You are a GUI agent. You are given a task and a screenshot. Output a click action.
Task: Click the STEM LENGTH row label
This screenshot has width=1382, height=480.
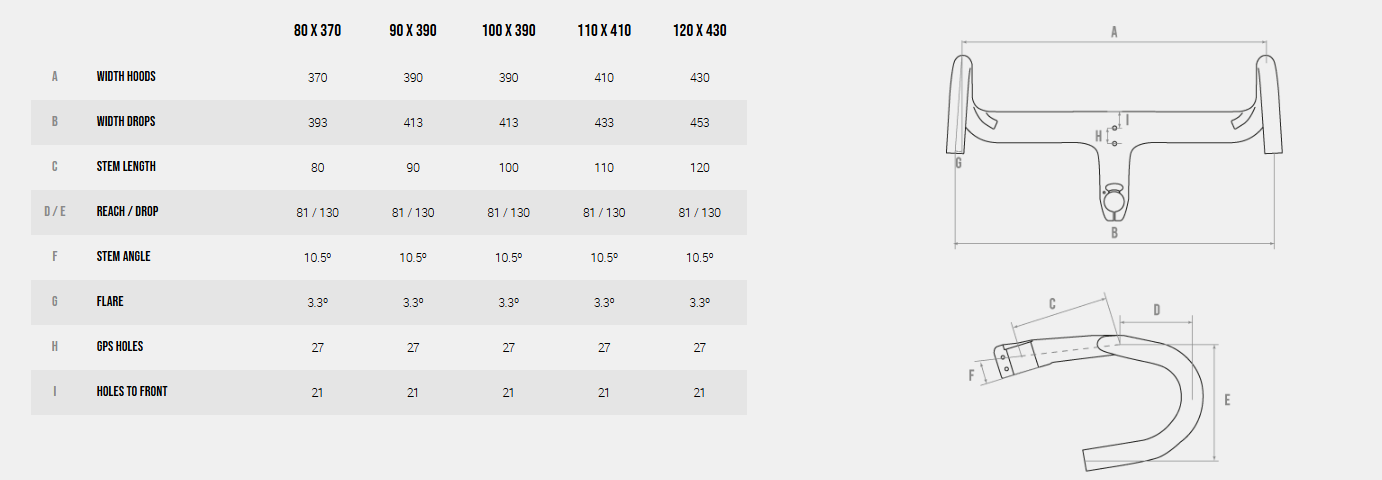[126, 166]
